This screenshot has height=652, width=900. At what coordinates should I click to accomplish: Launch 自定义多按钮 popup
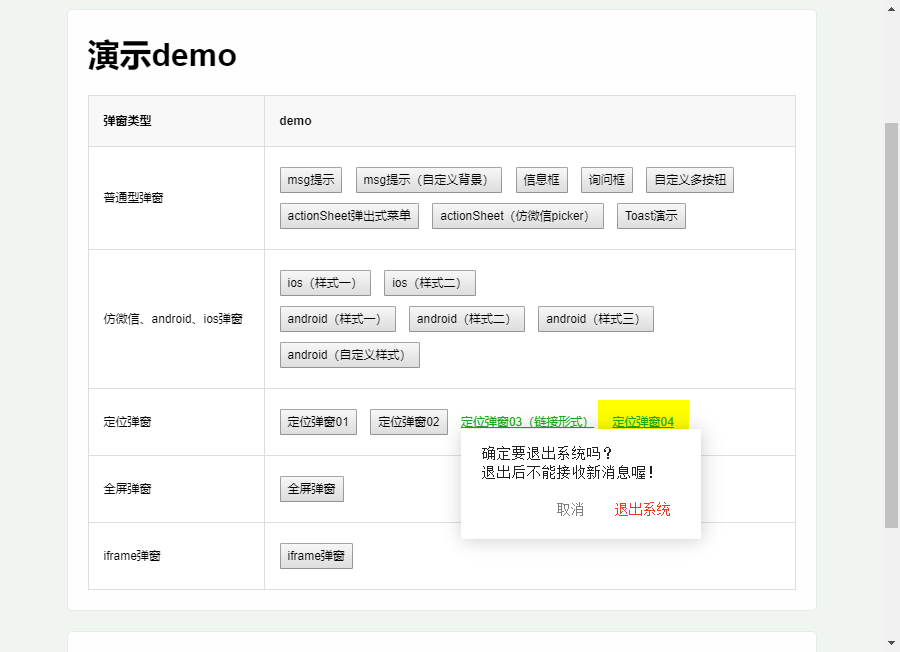(690, 180)
